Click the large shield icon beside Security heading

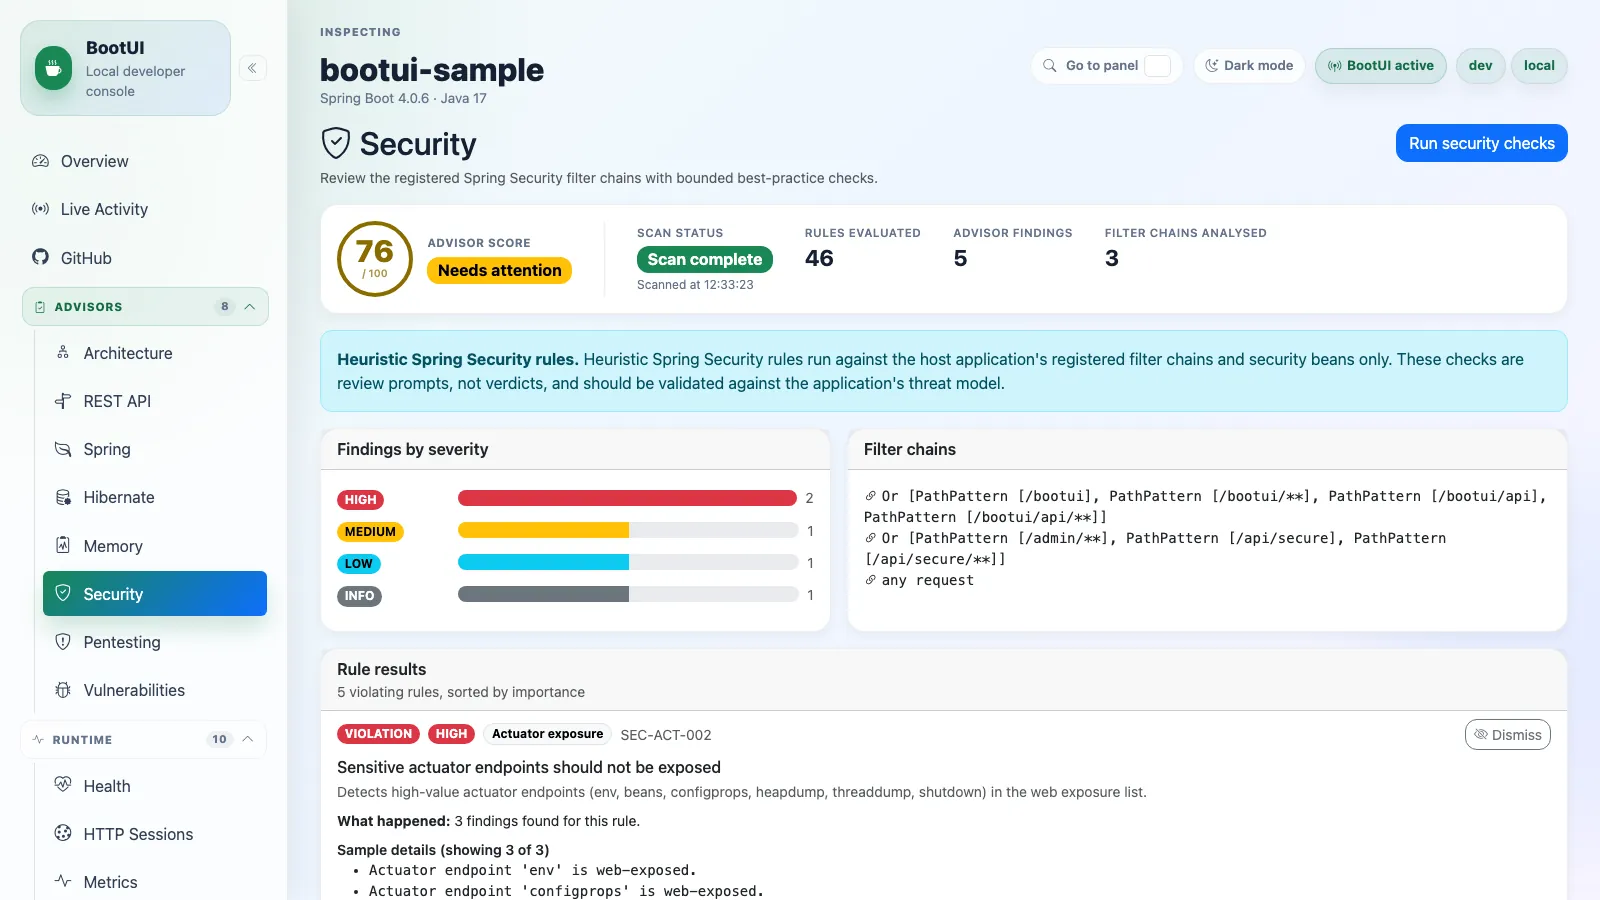[336, 143]
